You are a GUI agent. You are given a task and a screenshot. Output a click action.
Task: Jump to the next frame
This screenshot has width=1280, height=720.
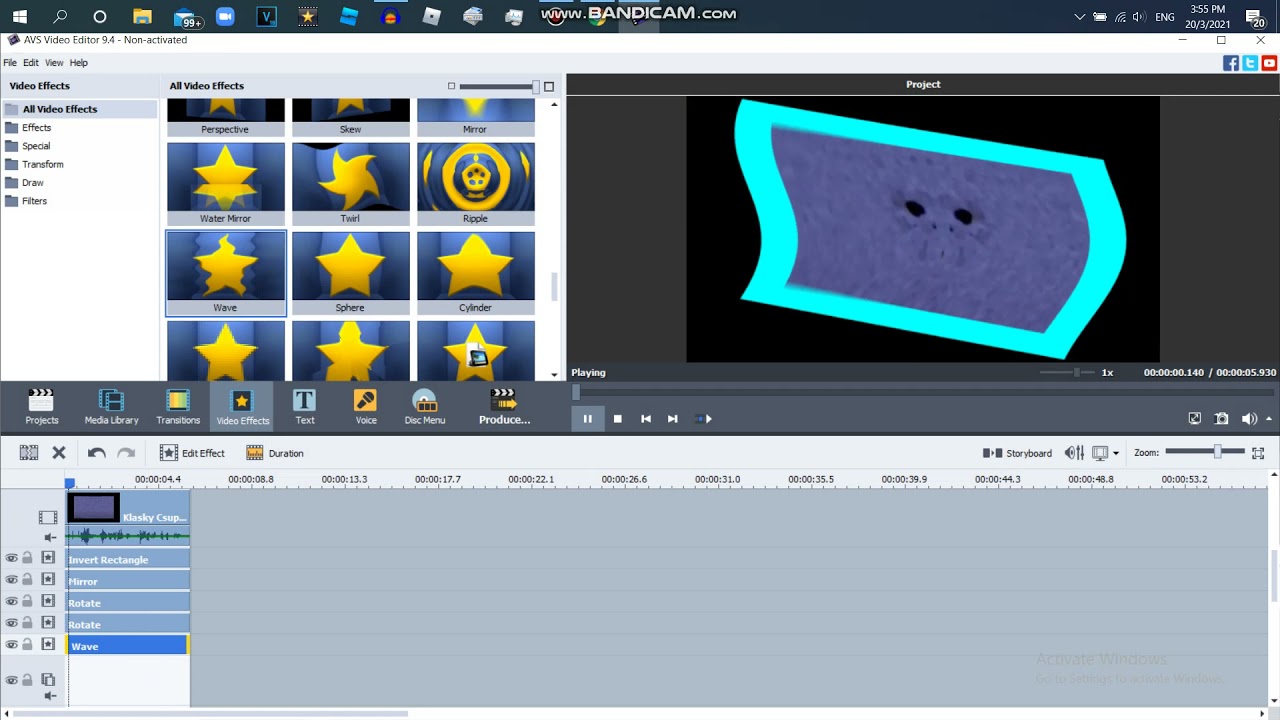(673, 419)
